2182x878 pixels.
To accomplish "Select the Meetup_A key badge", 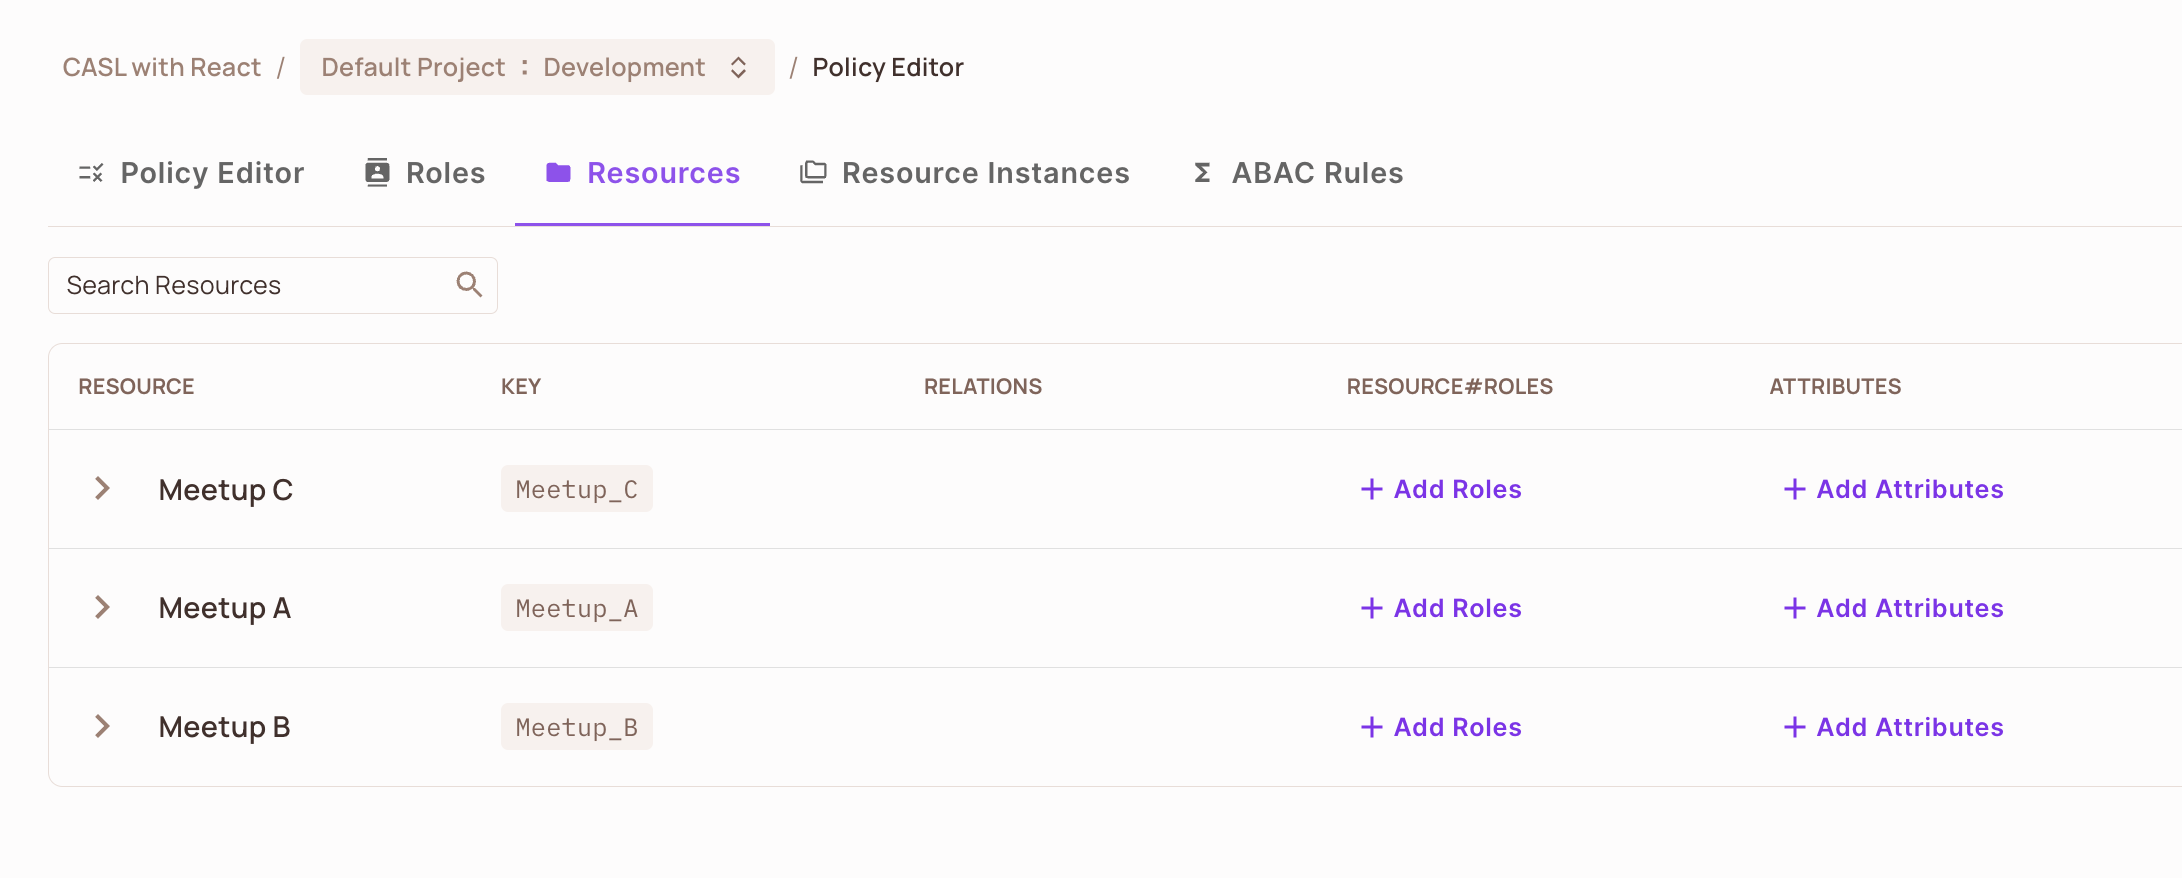I will point(576,608).
